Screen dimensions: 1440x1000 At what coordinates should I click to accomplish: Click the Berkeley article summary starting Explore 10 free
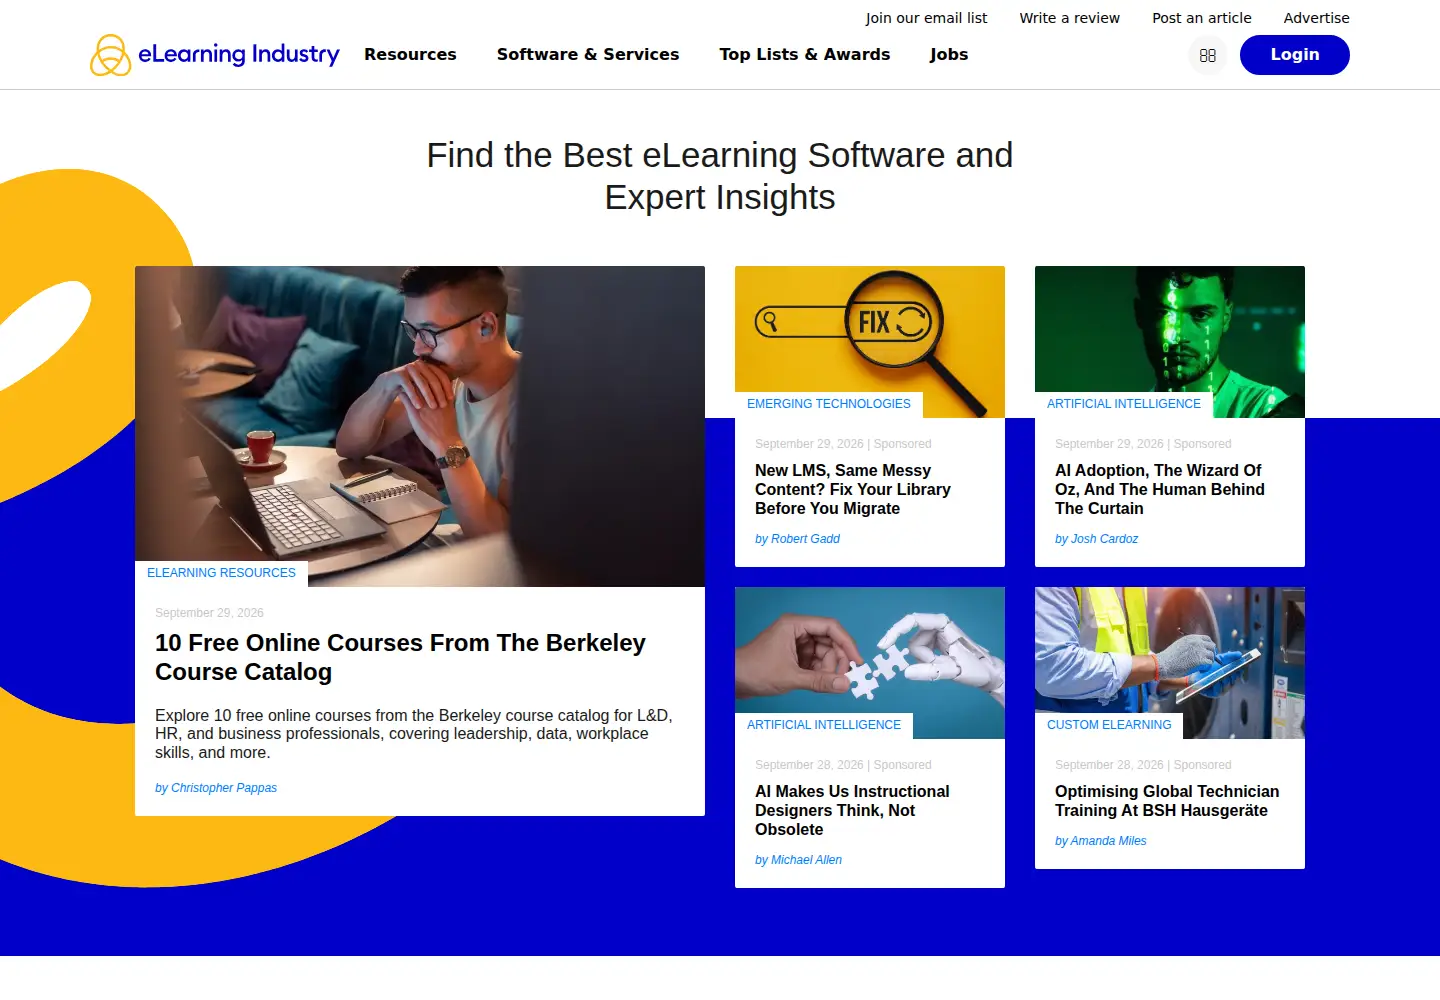click(x=414, y=734)
